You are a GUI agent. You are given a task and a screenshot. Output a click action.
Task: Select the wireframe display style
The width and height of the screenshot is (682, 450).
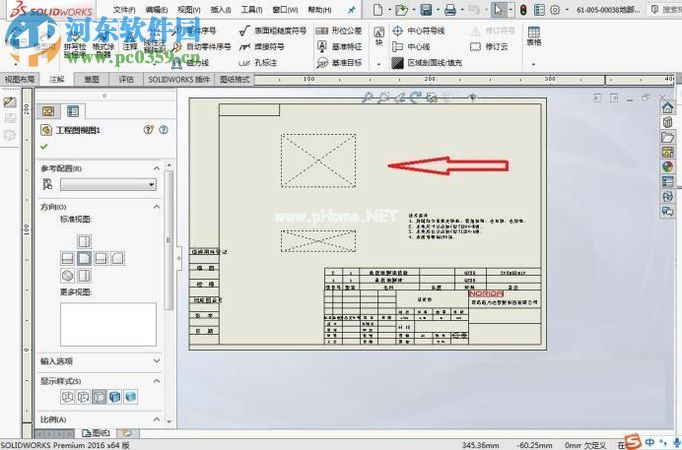point(67,397)
